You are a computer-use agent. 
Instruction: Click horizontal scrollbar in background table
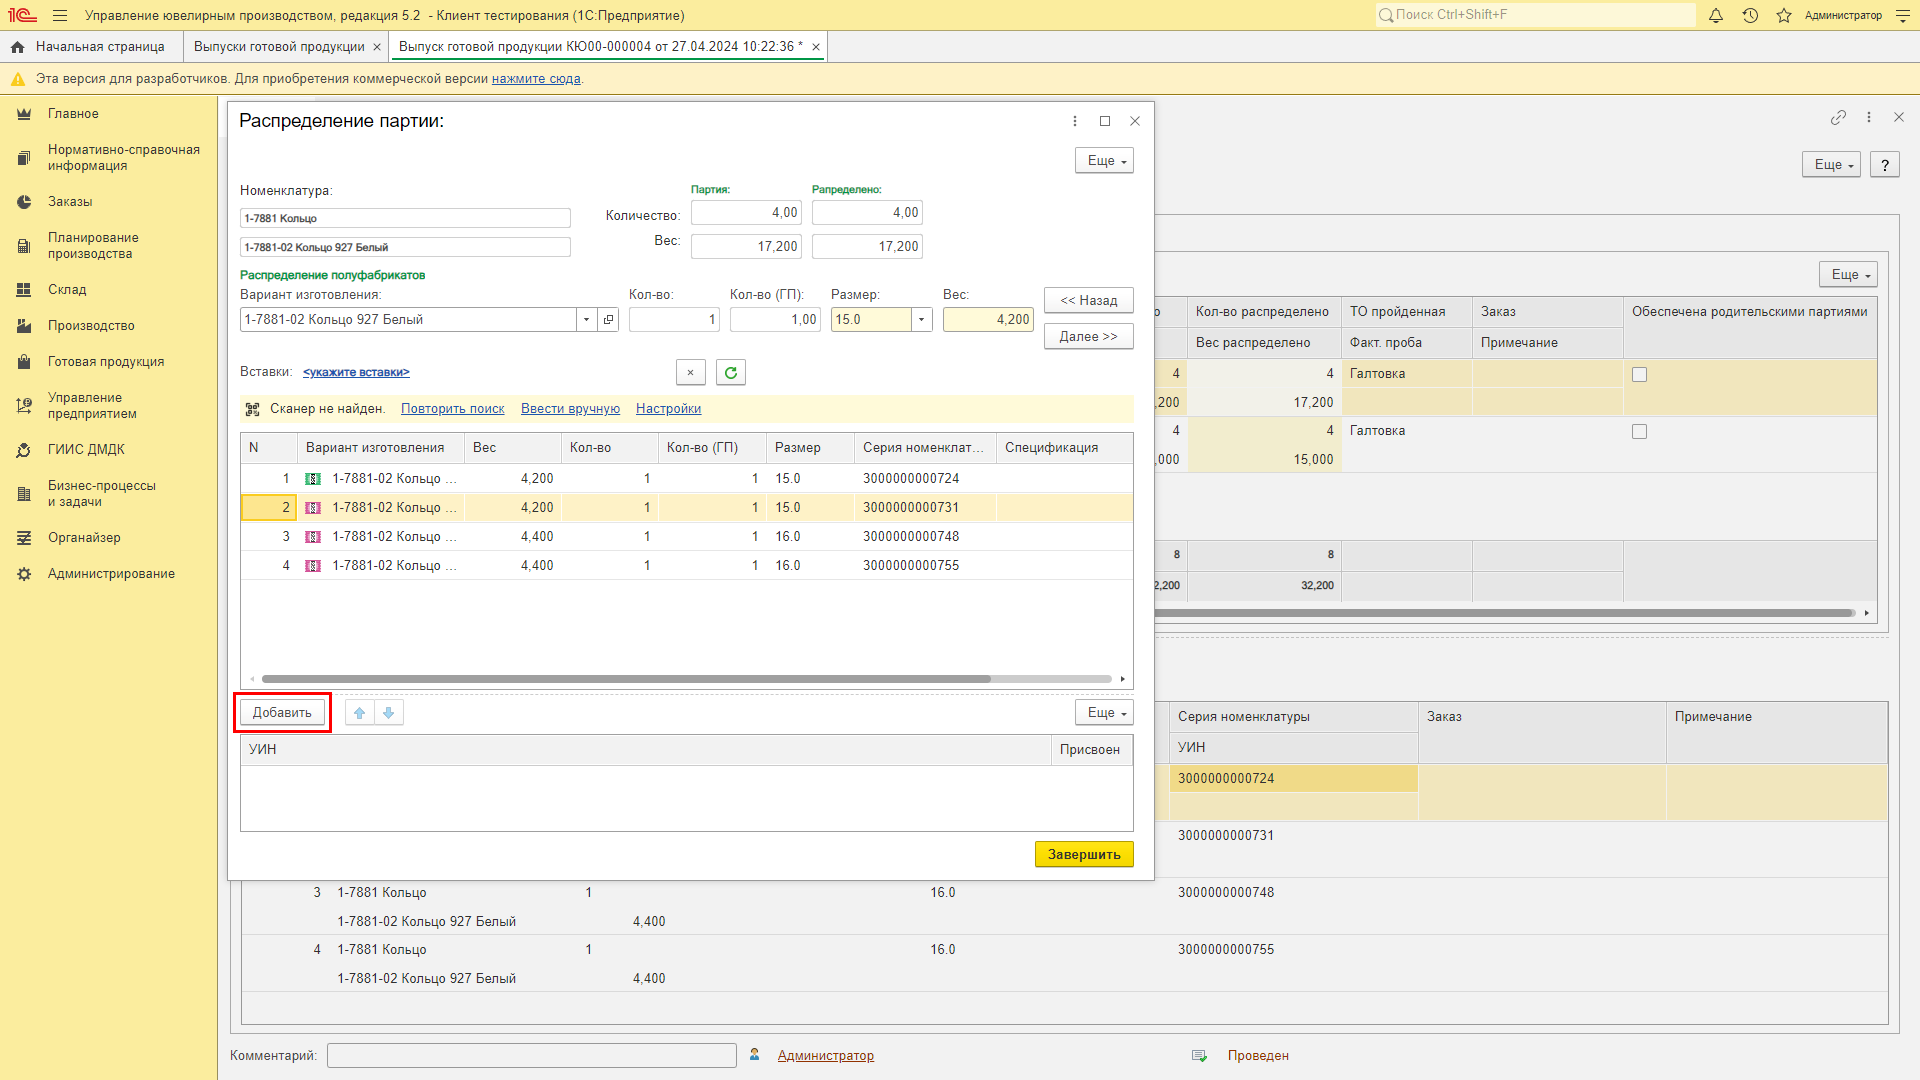pos(1505,613)
